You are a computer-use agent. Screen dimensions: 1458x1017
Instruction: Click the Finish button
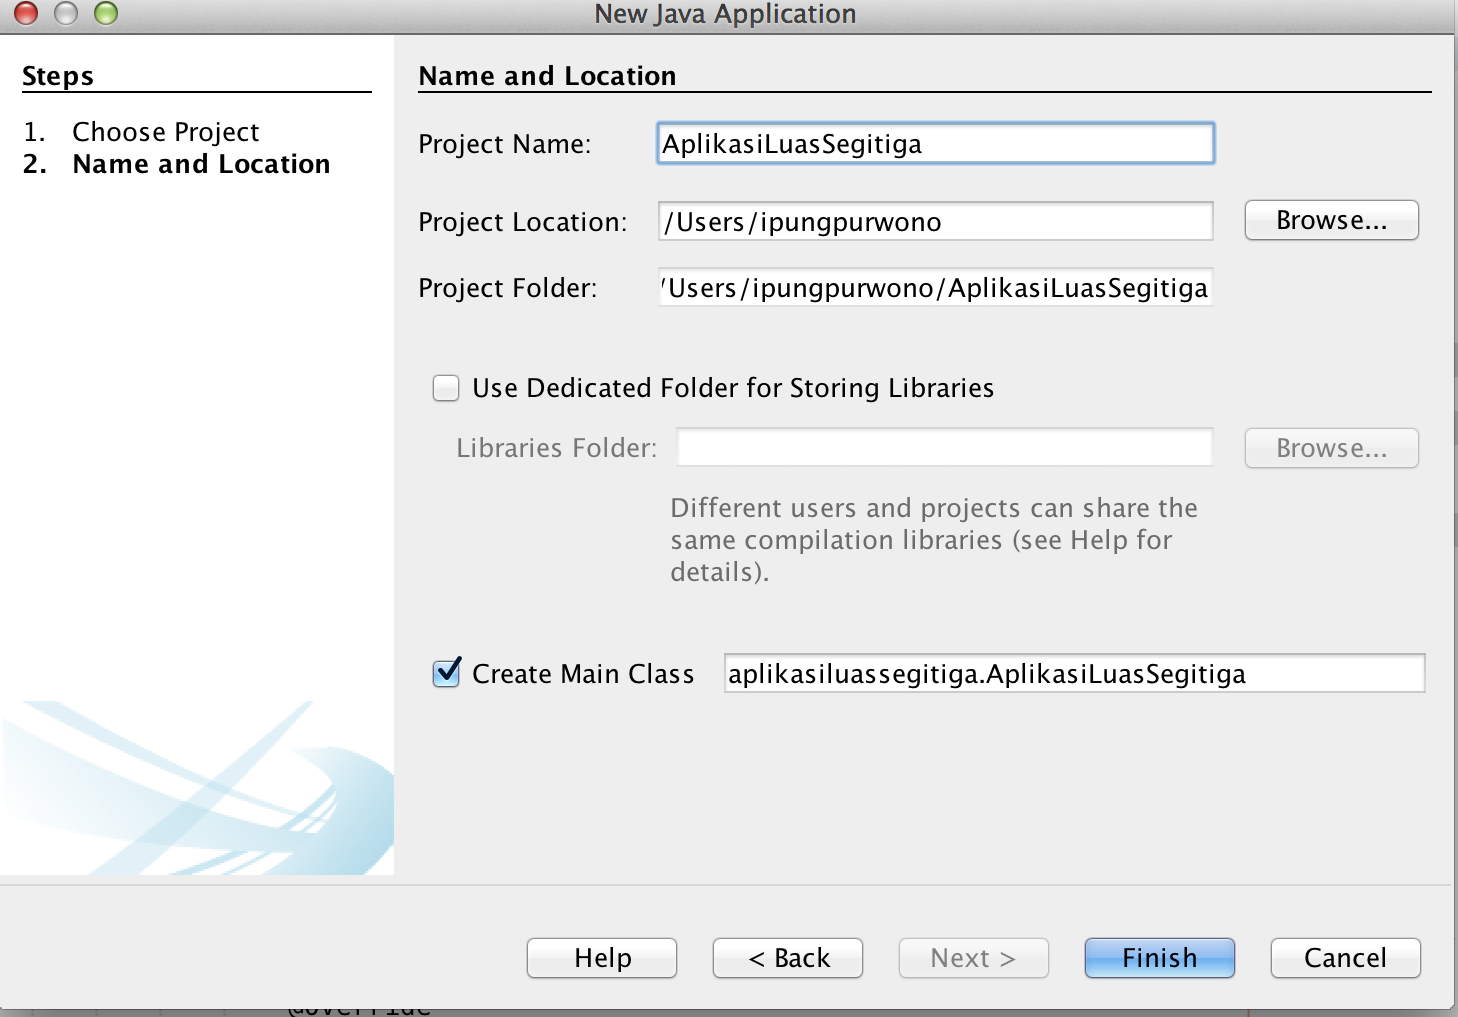tap(1159, 957)
